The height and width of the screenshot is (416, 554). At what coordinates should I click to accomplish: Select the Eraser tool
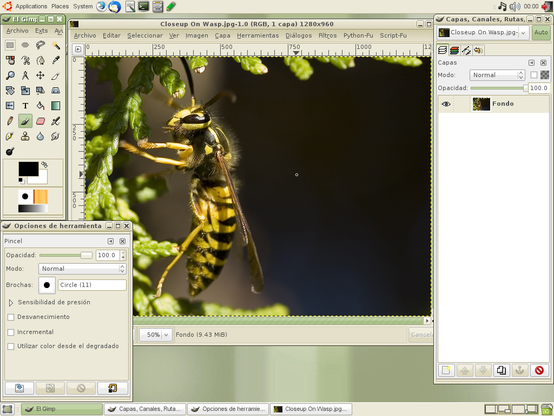click(x=40, y=121)
